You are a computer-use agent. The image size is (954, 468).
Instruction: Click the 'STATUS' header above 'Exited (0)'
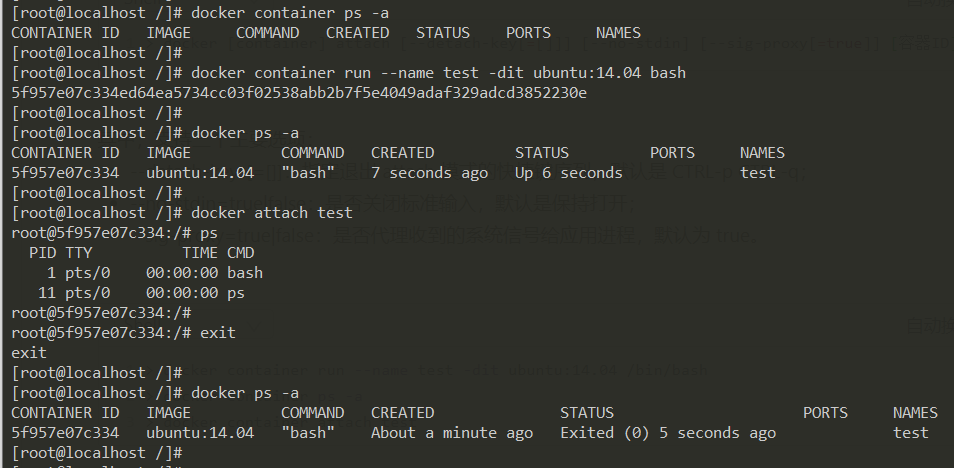pyautogui.click(x=587, y=413)
